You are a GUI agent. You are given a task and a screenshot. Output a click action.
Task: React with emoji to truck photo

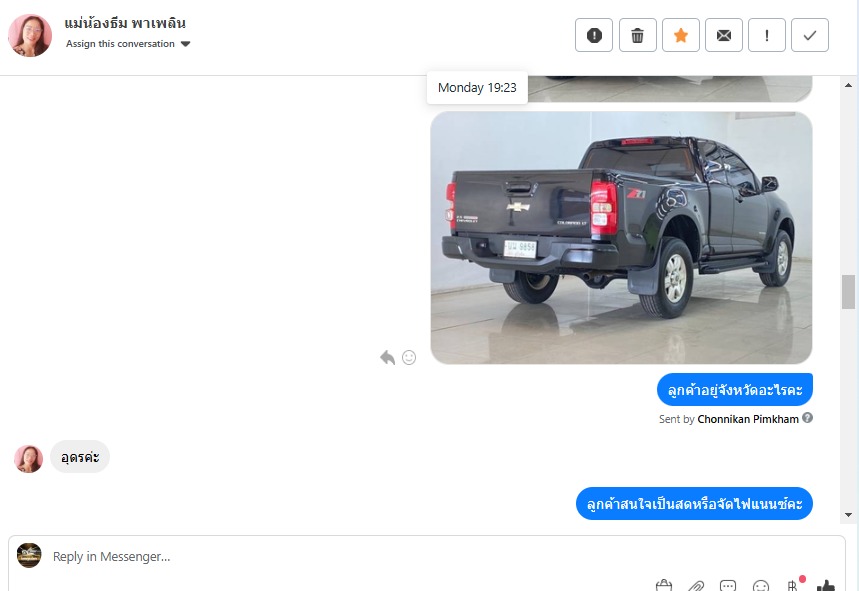click(x=409, y=358)
